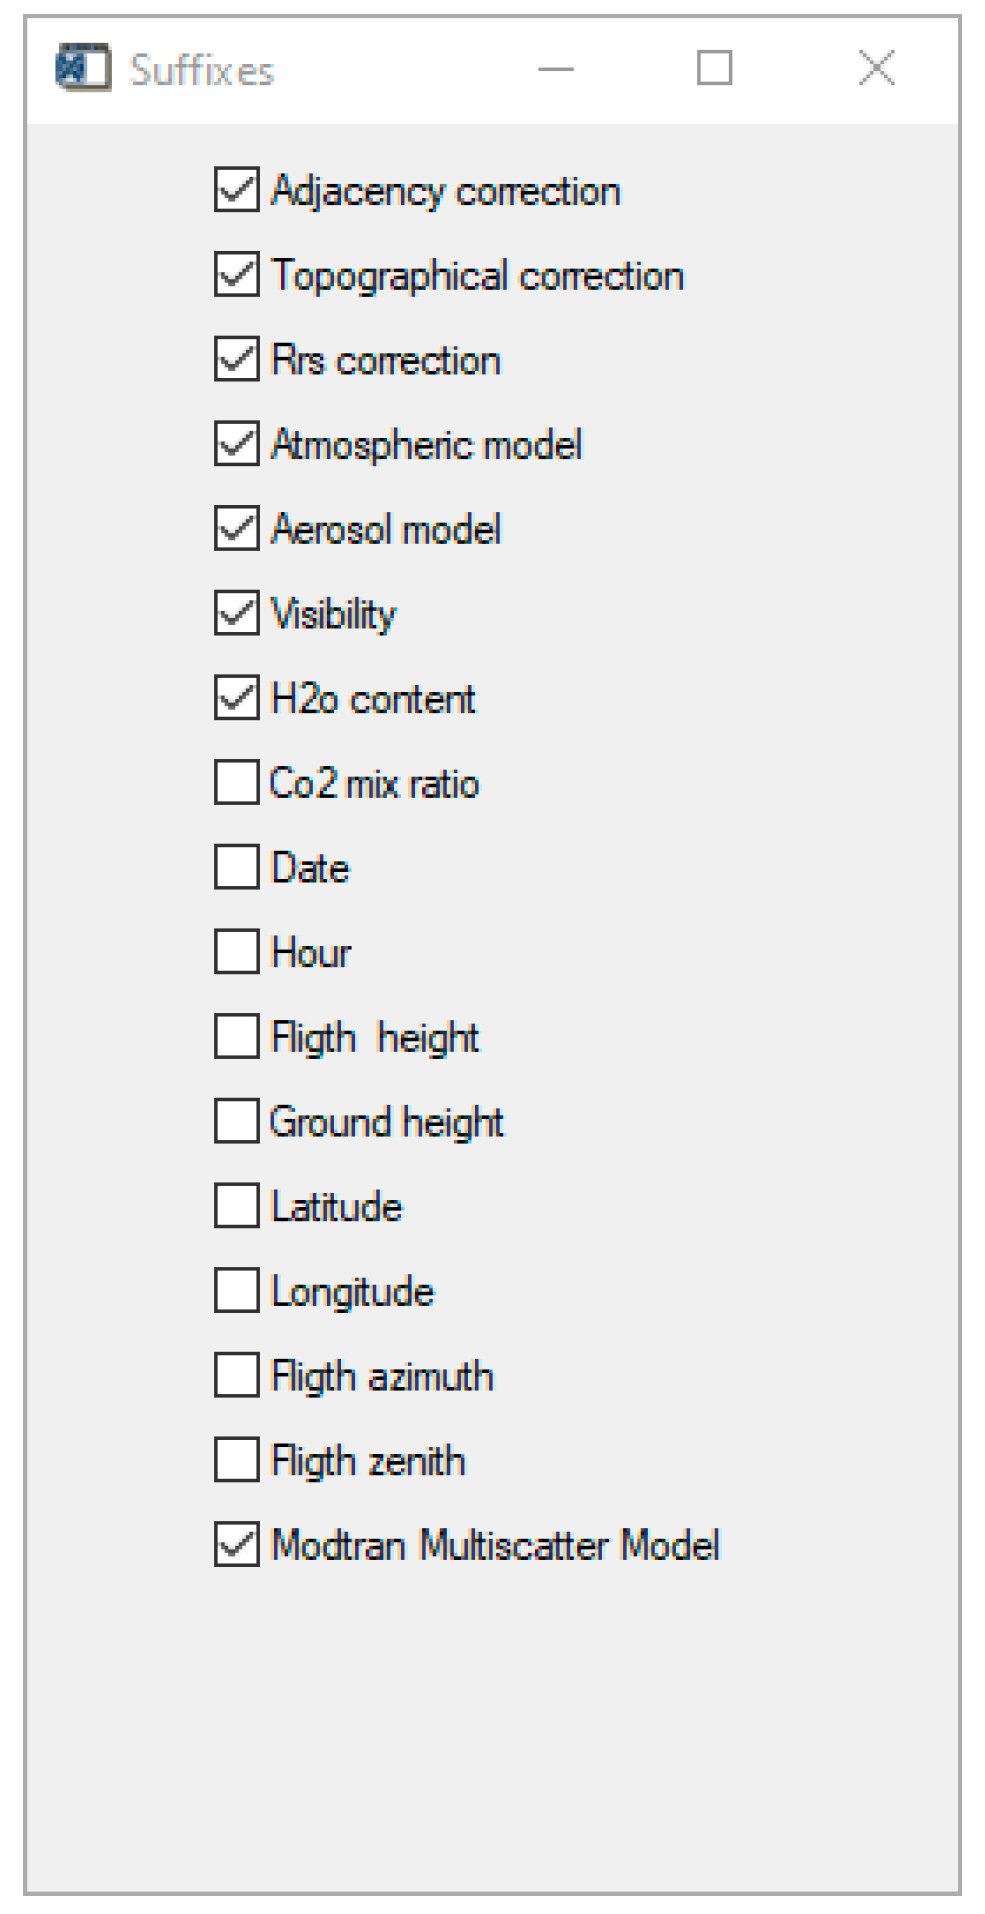The image size is (985, 1914).
Task: Check the Date suffix option
Action: (x=236, y=867)
